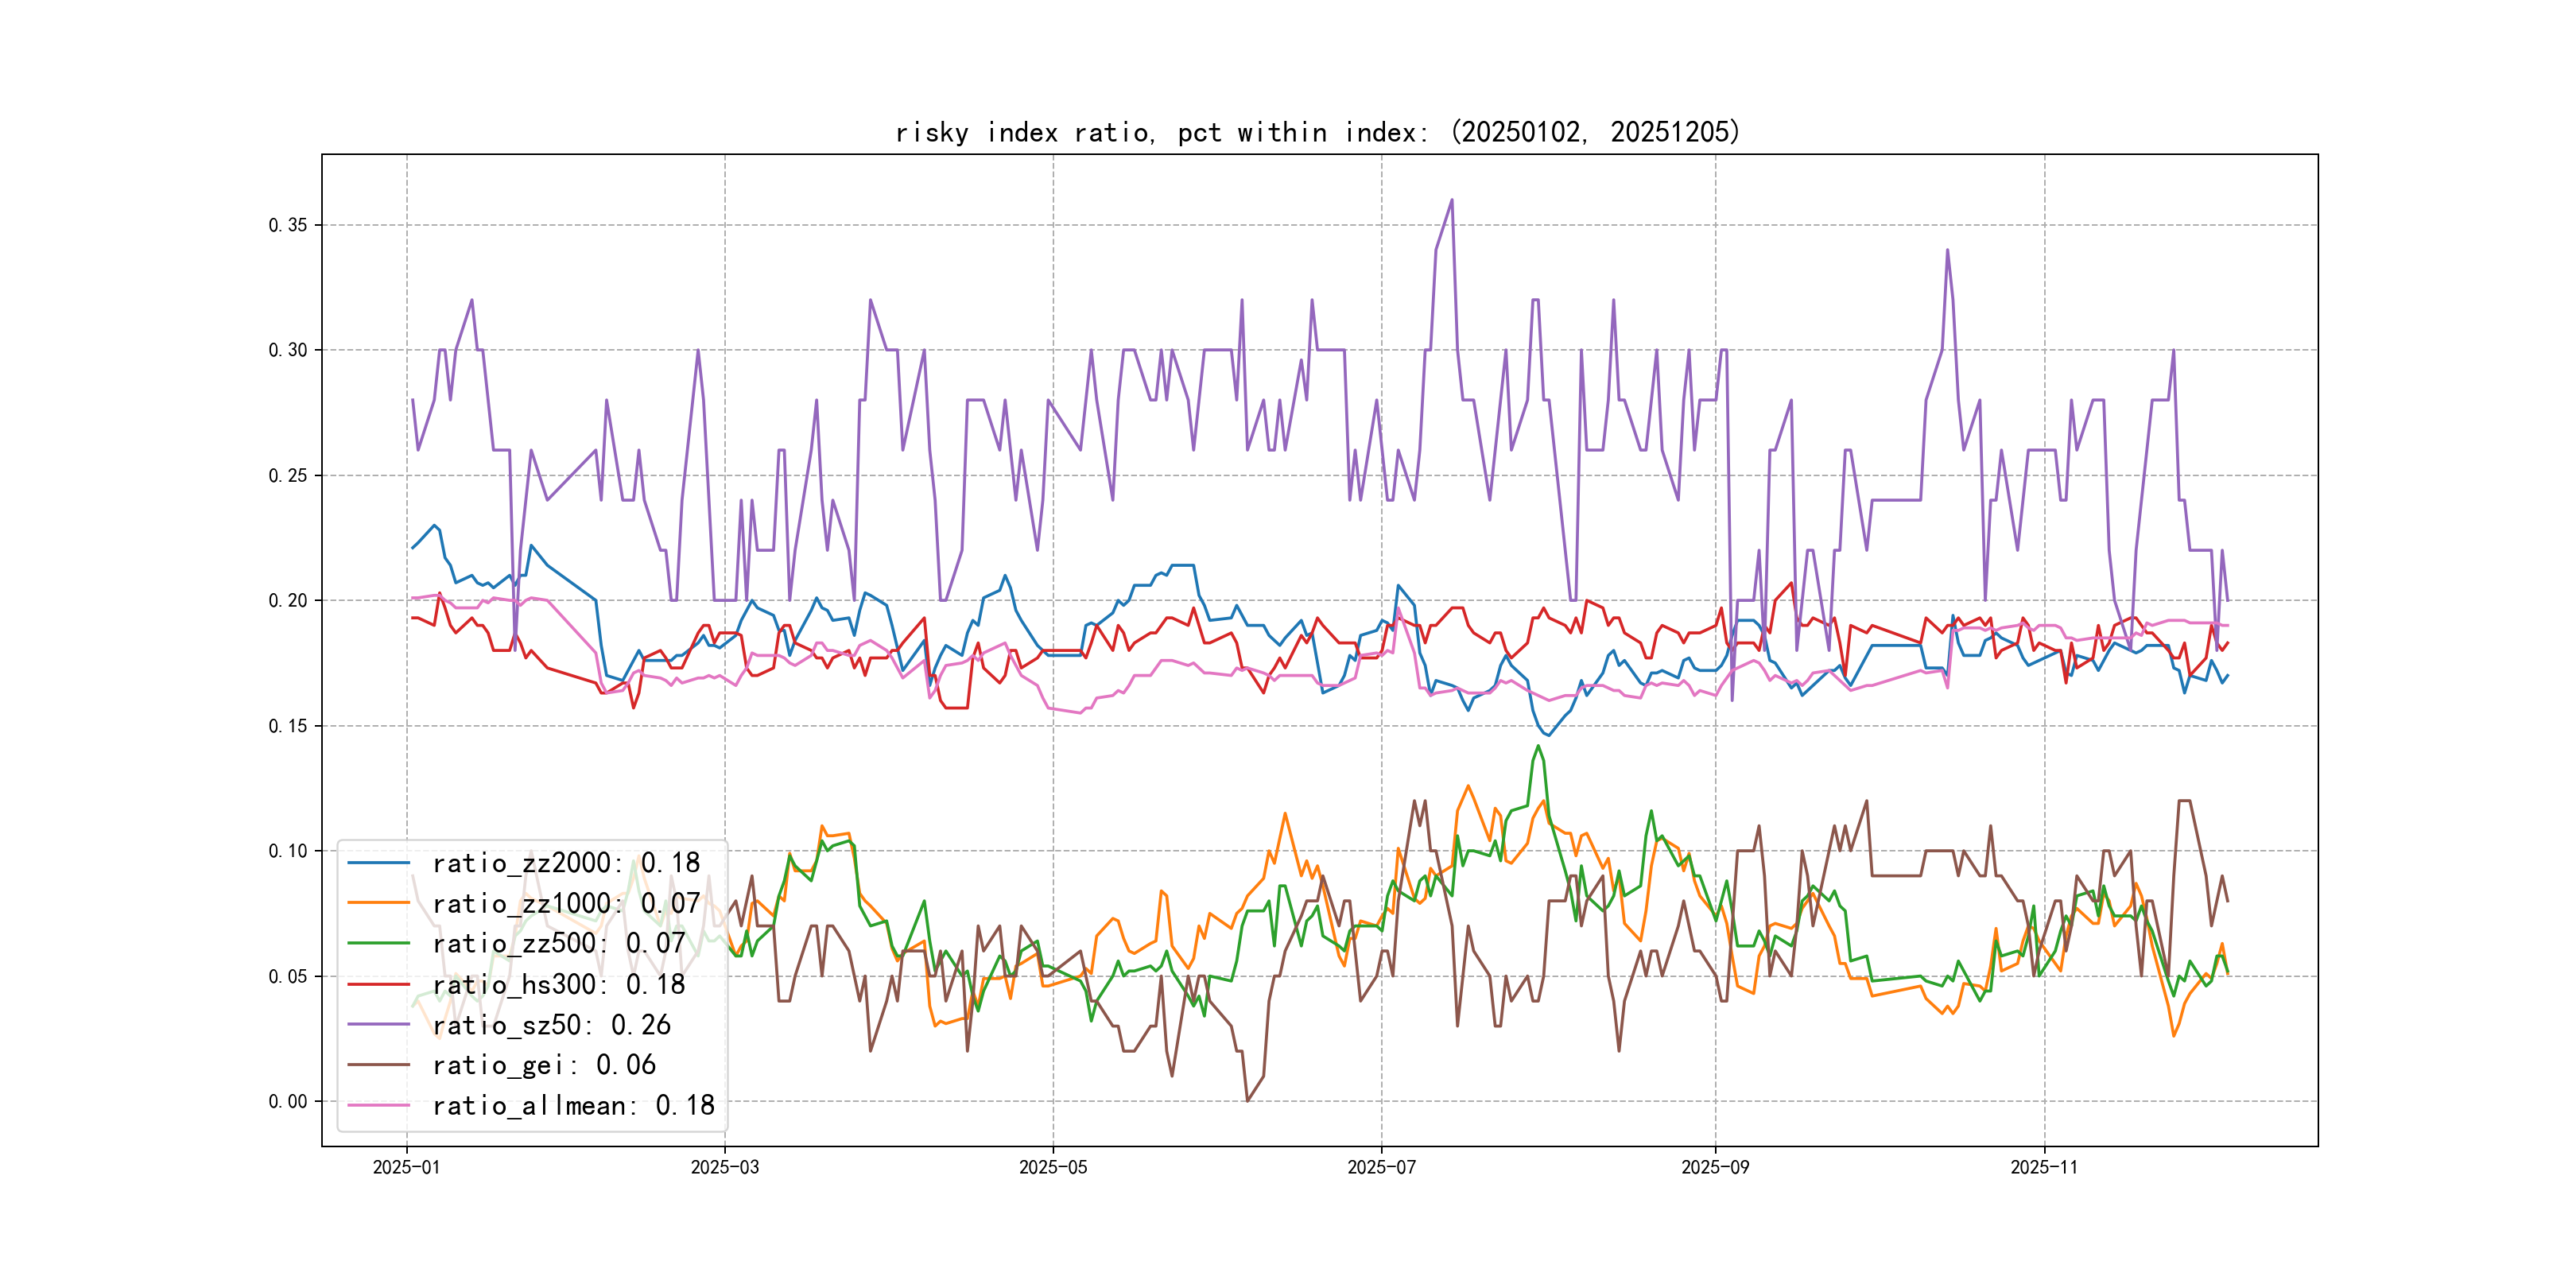Click the 2025-01 x-axis tick label
2576x1288 pixels.
point(406,1167)
